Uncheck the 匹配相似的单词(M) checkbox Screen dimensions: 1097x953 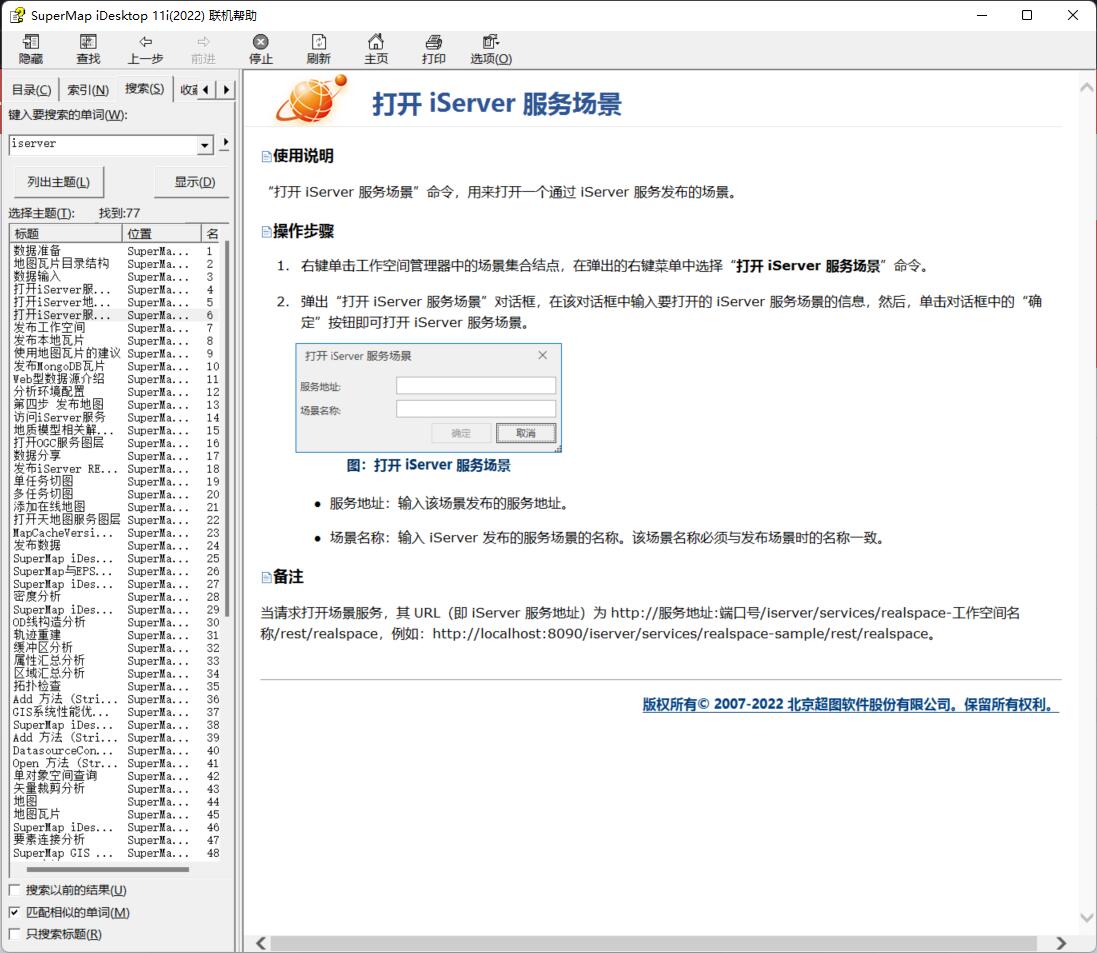tap(14, 912)
